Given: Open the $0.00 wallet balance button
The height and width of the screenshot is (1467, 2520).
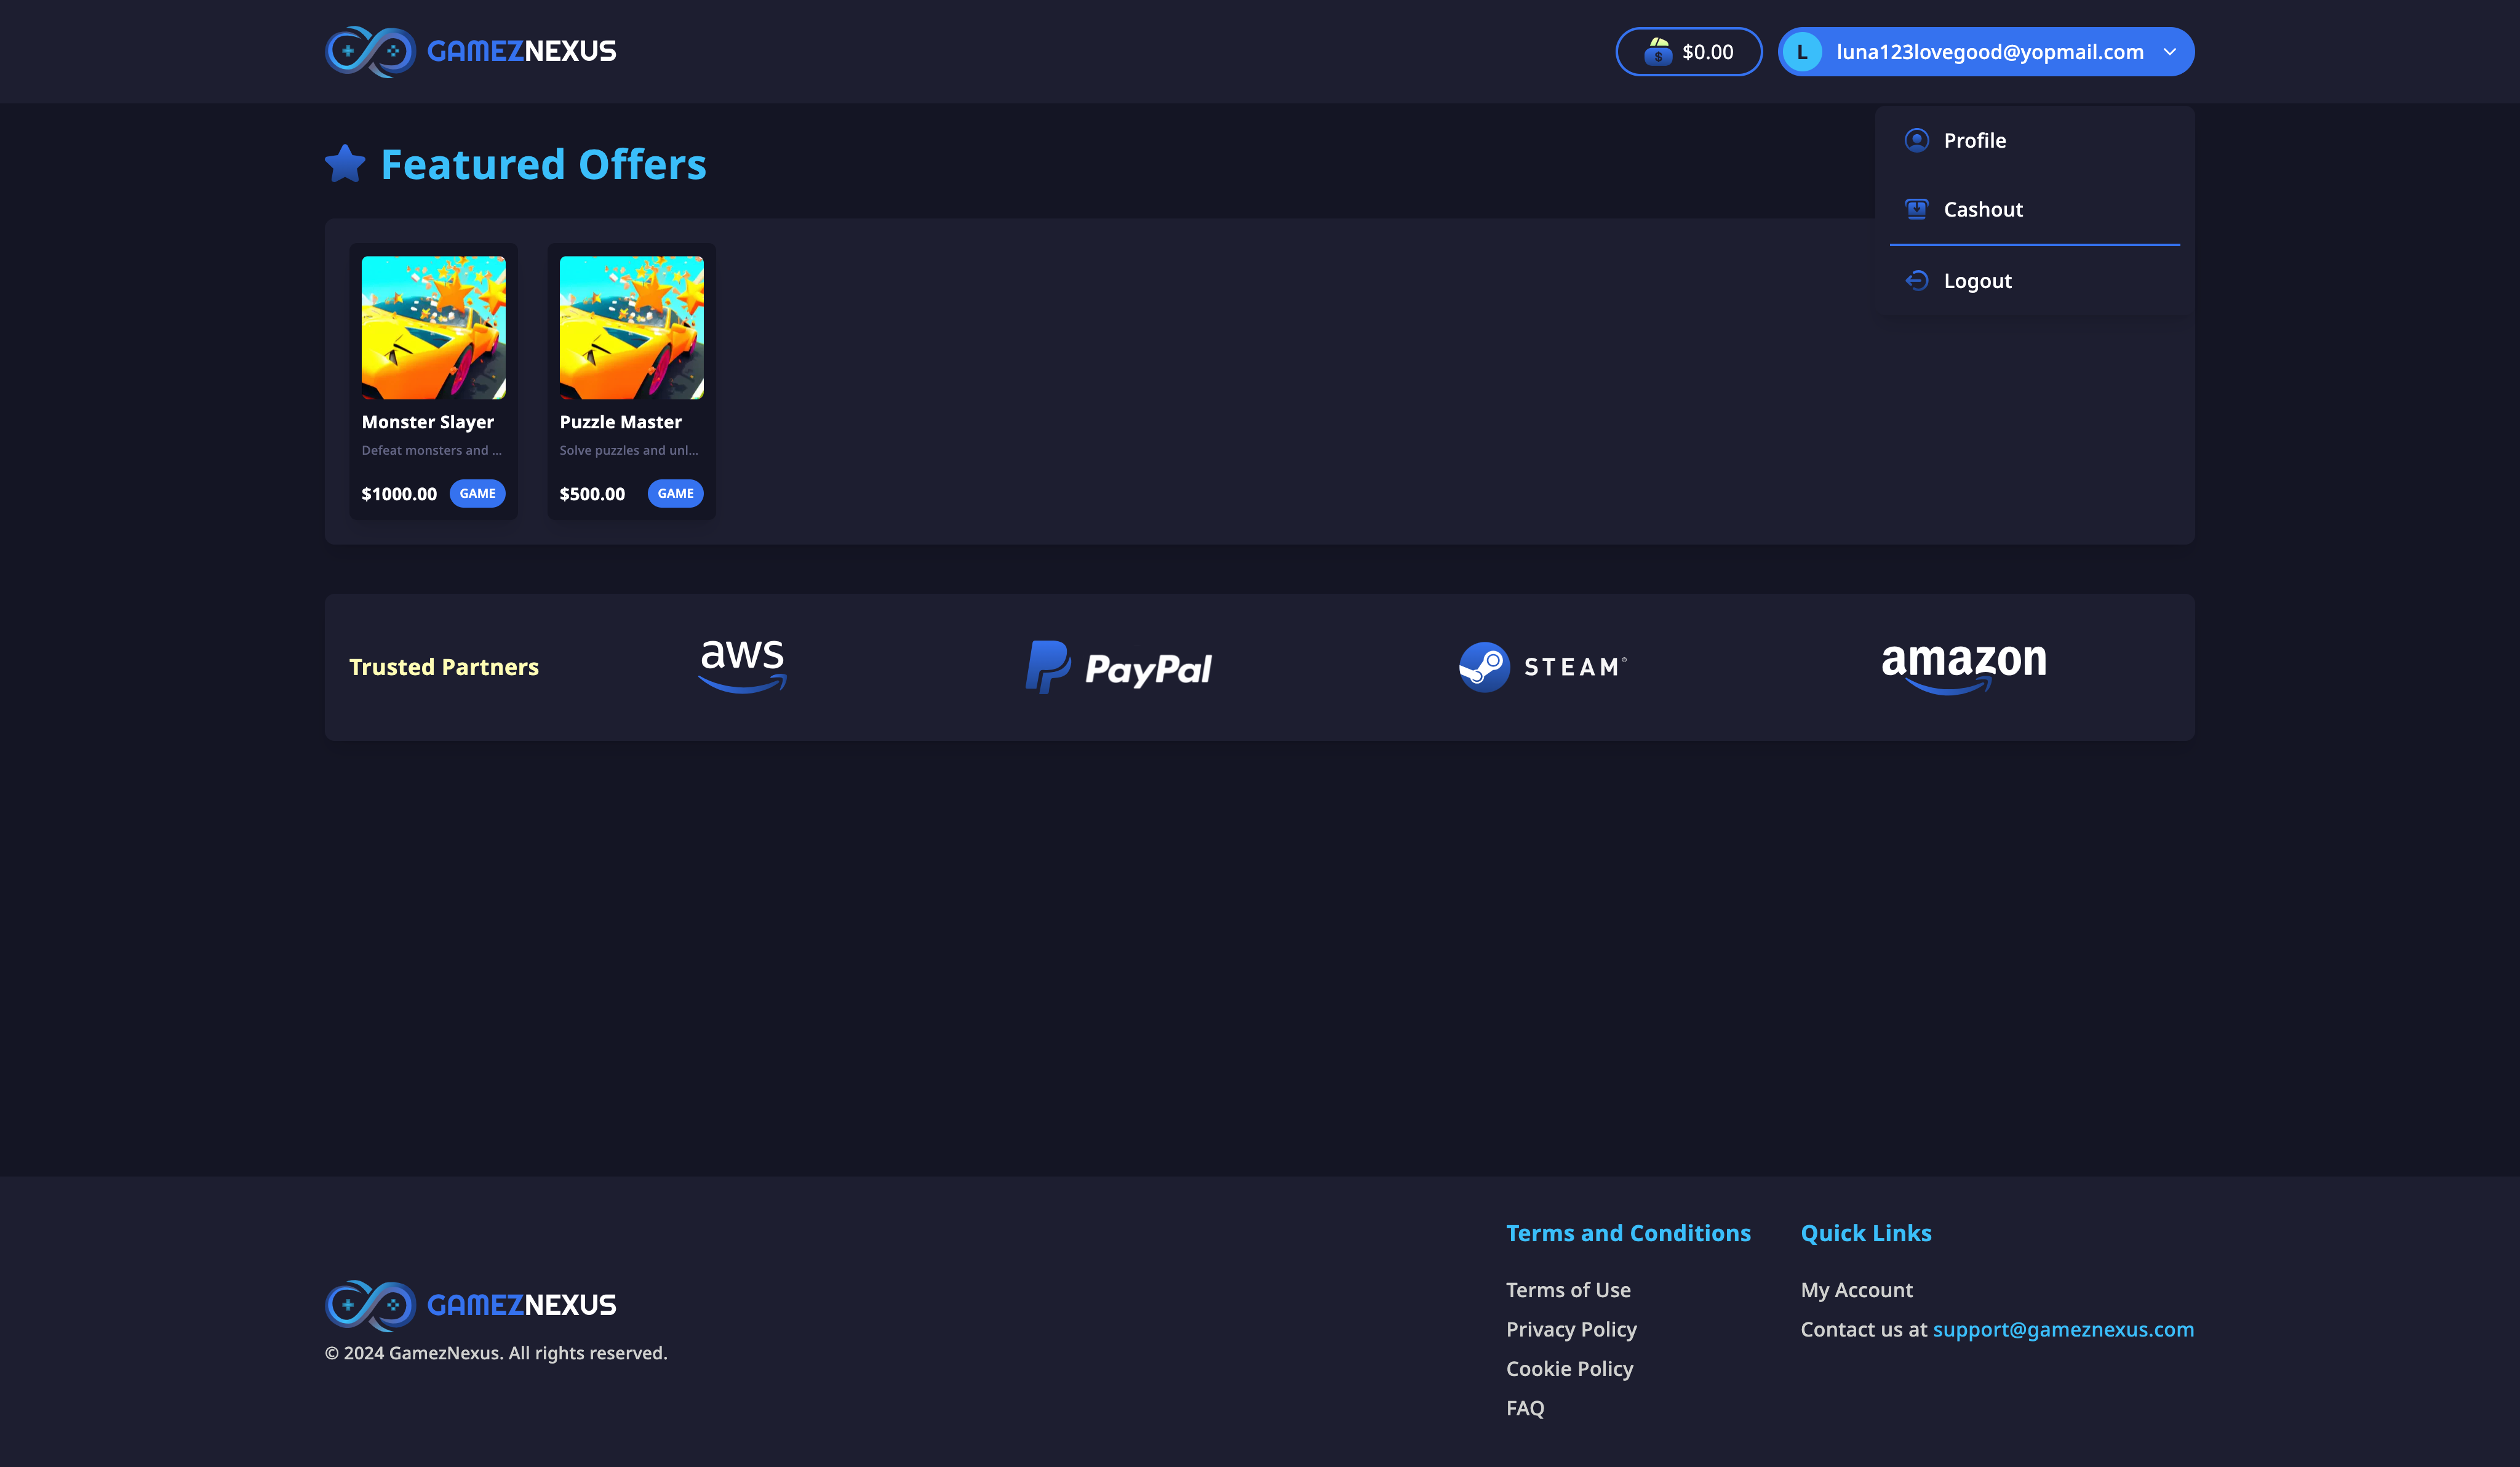Looking at the screenshot, I should 1688,51.
